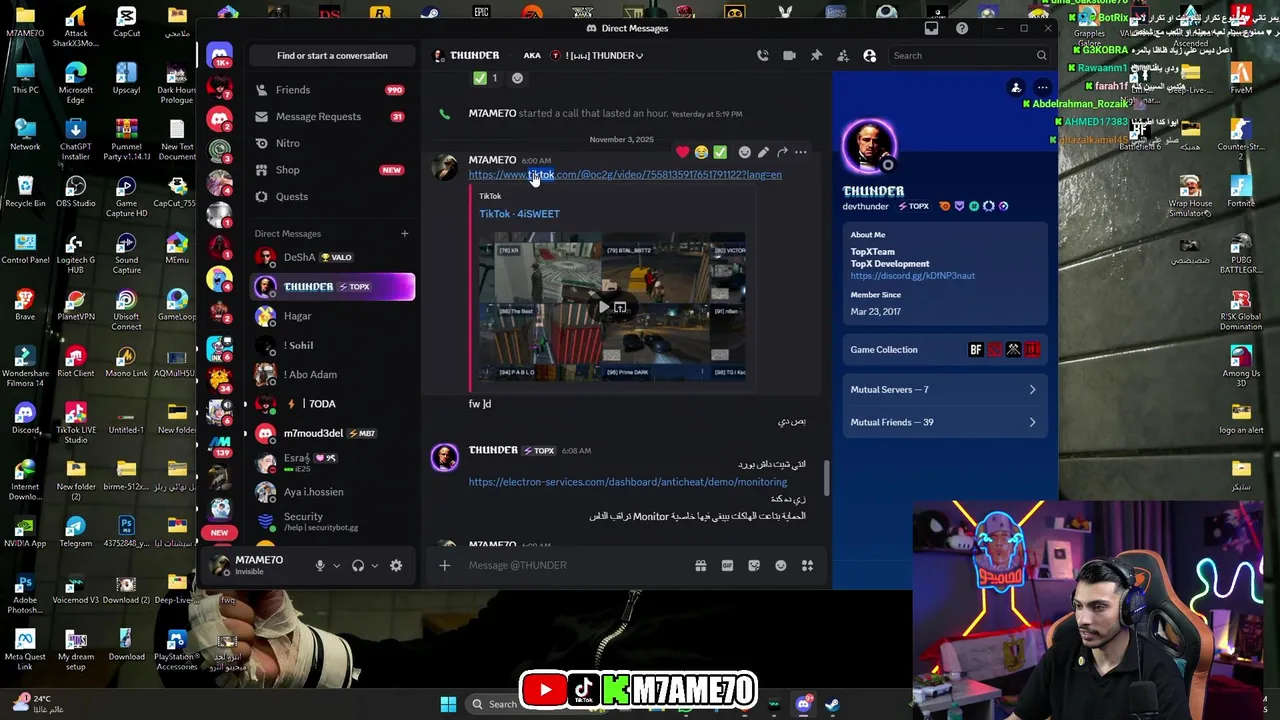Open DM with Hagar
This screenshot has width=1280, height=720.
pyautogui.click(x=331, y=316)
